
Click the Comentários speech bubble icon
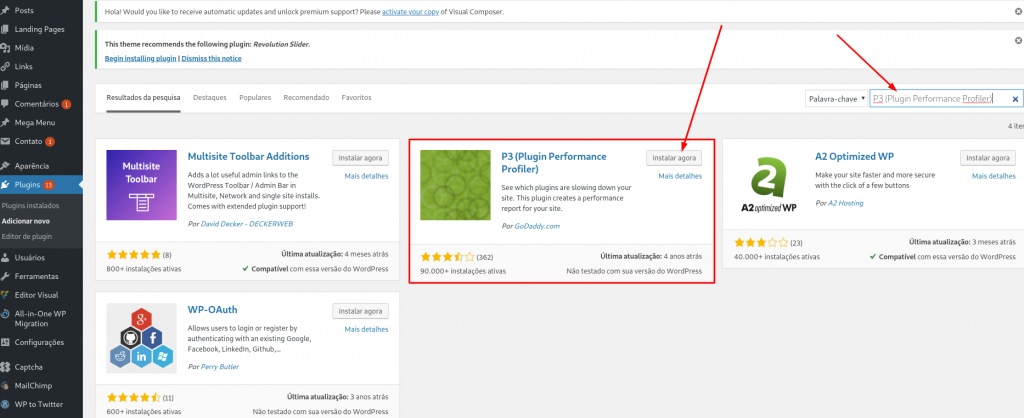point(5,104)
